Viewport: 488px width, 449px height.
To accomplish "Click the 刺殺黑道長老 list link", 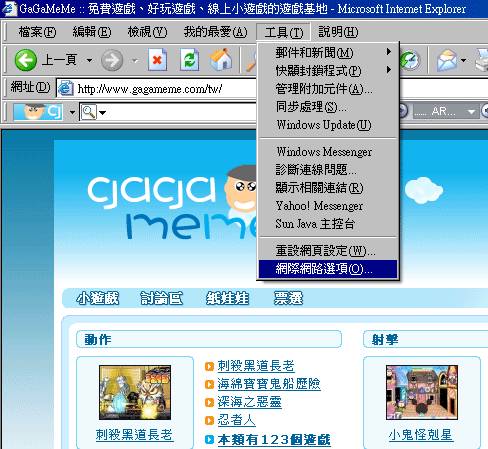I will click(x=256, y=366).
